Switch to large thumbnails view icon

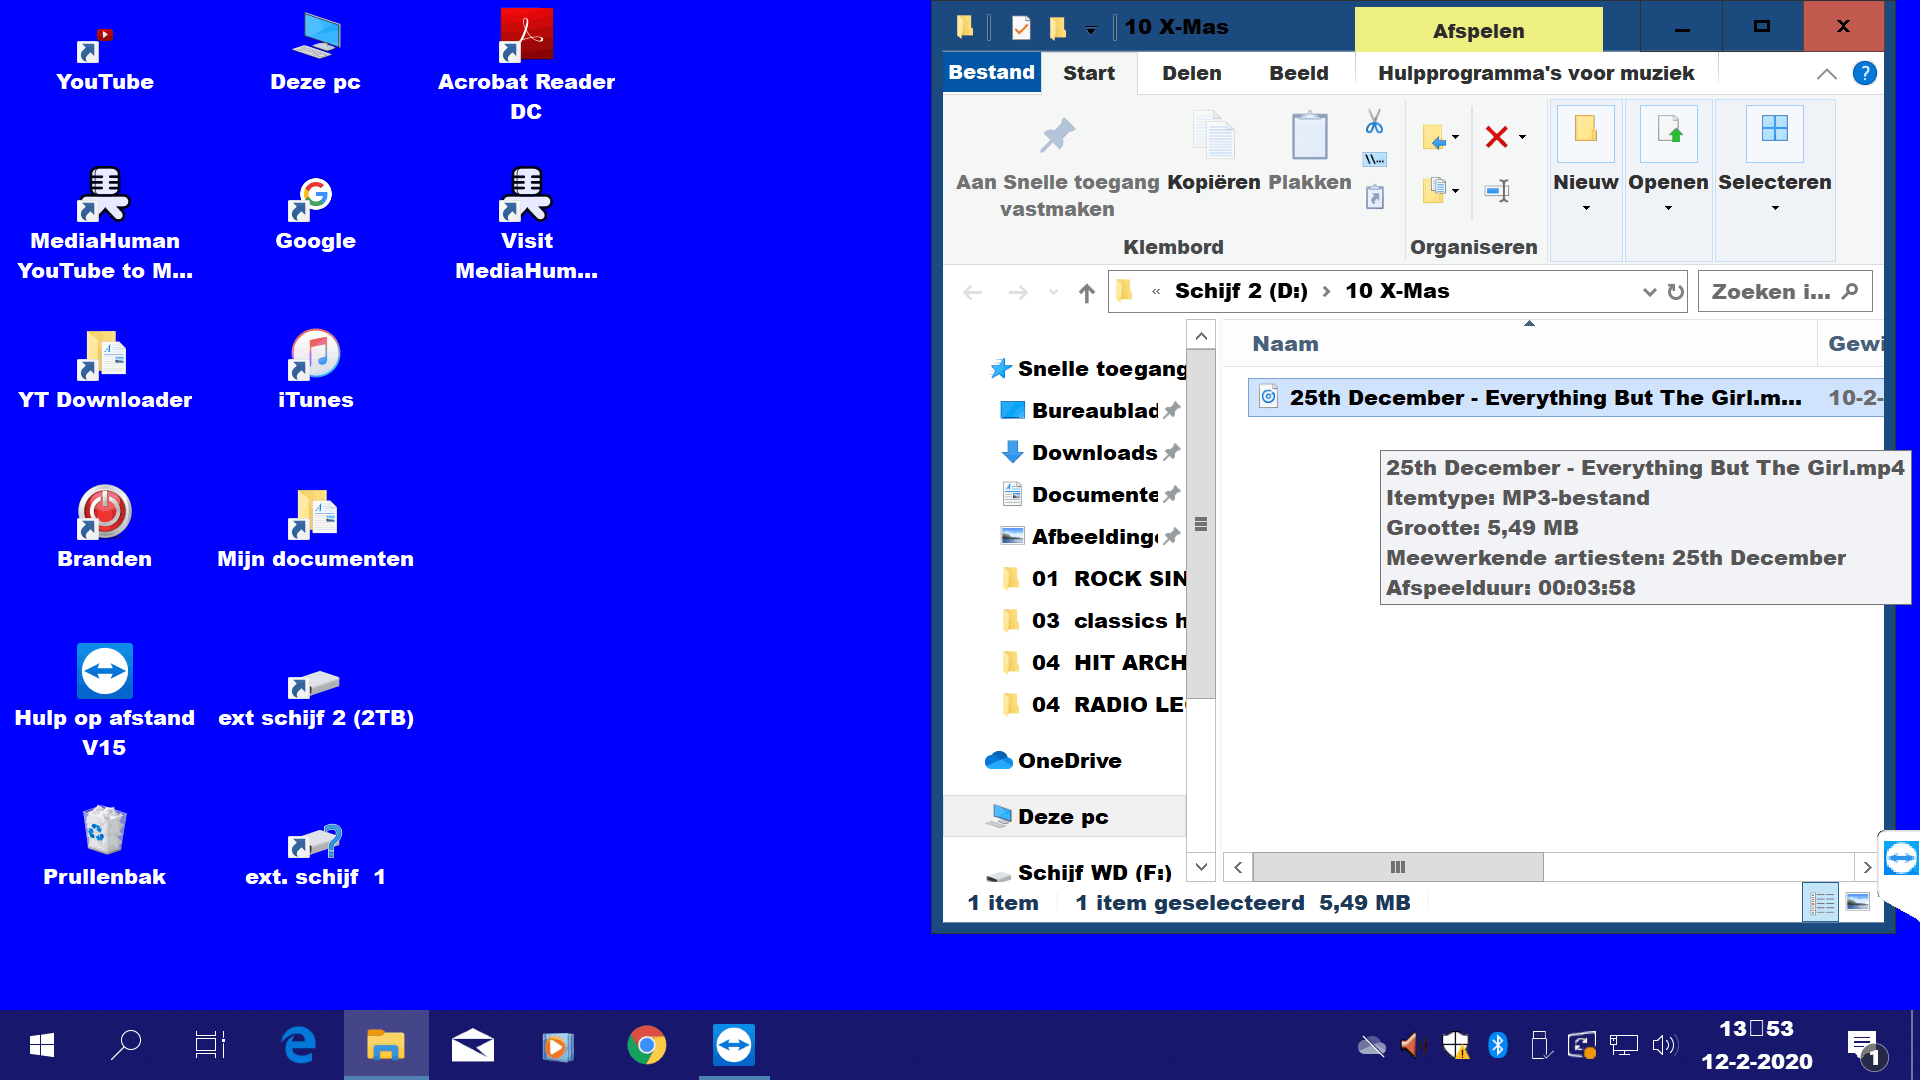point(1858,903)
